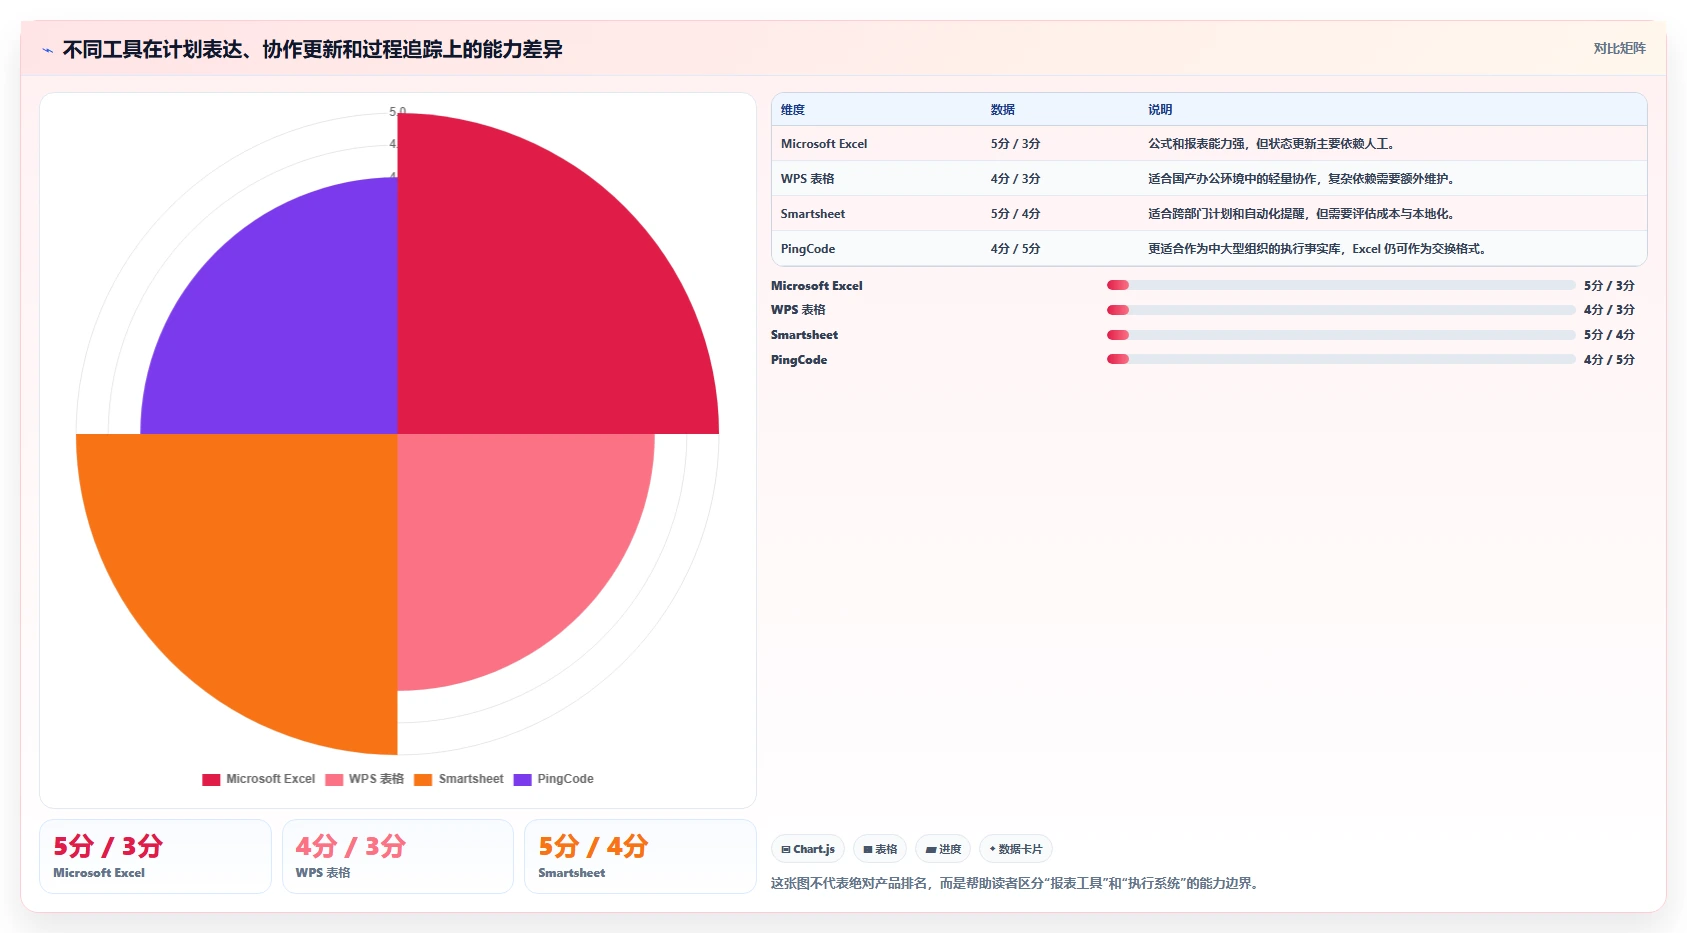Click WPS 表格 label beside progress bar
The height and width of the screenshot is (933, 1687).
[798, 310]
